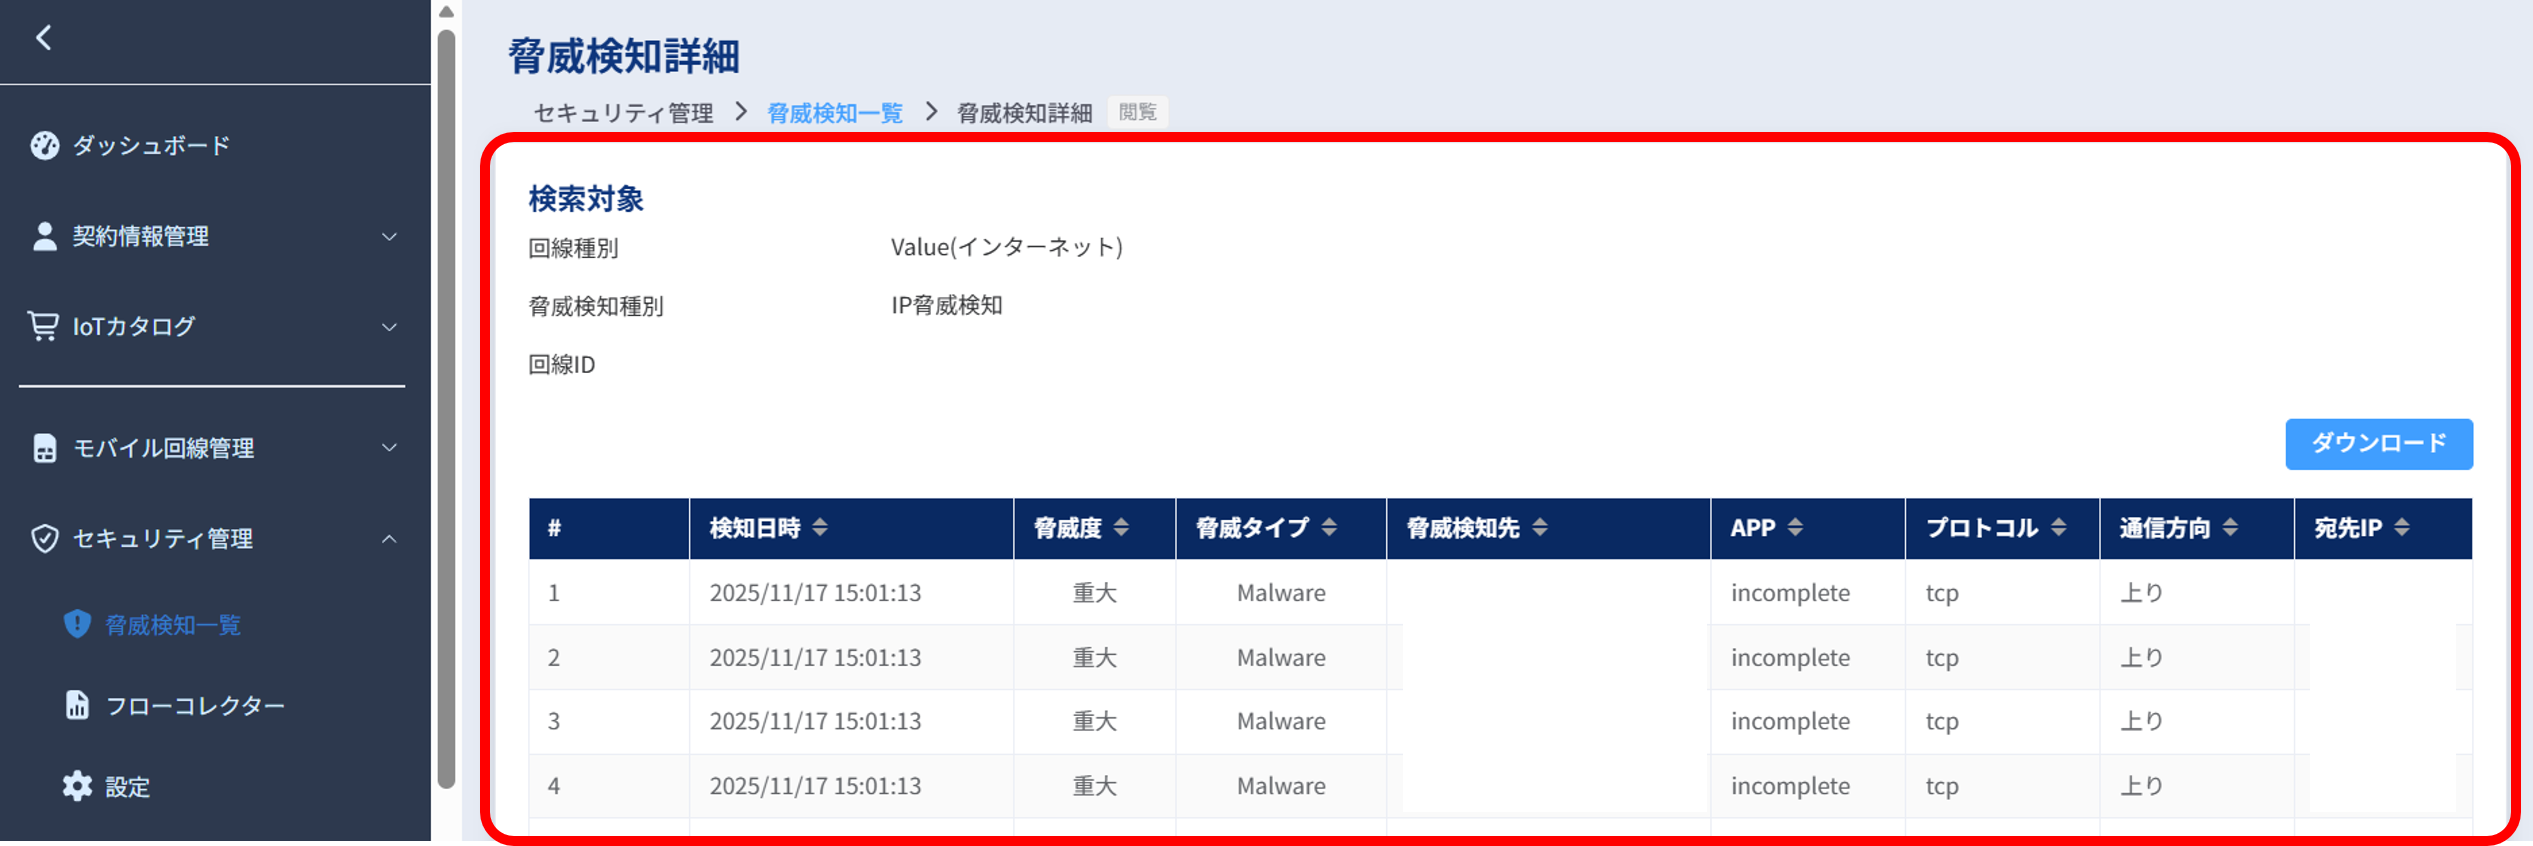
Task: Click the 検索対象 heading
Action: tap(586, 199)
